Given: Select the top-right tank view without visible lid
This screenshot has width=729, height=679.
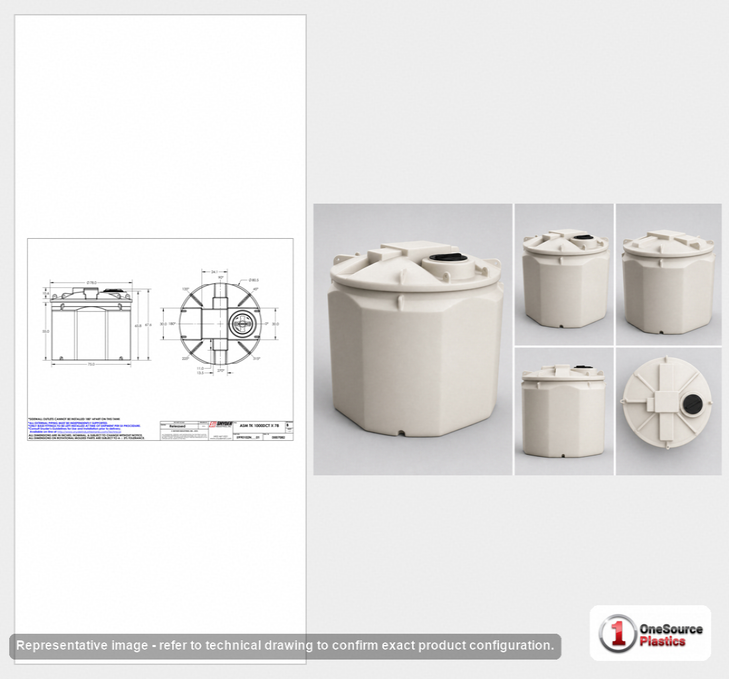Looking at the screenshot, I should (669, 274).
